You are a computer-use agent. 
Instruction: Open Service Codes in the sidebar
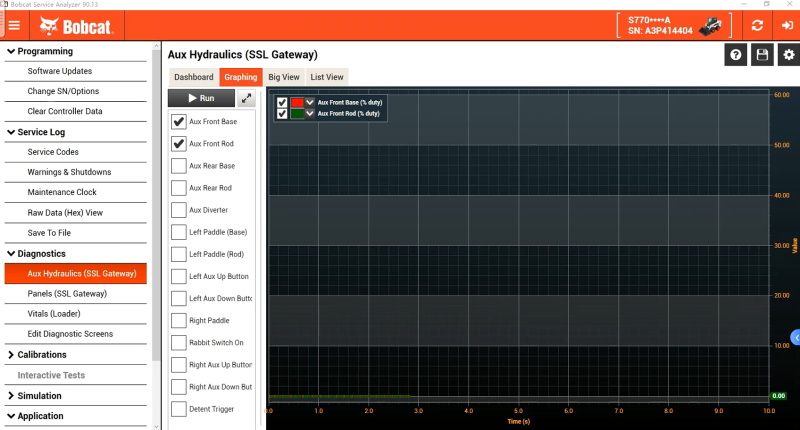coord(53,152)
